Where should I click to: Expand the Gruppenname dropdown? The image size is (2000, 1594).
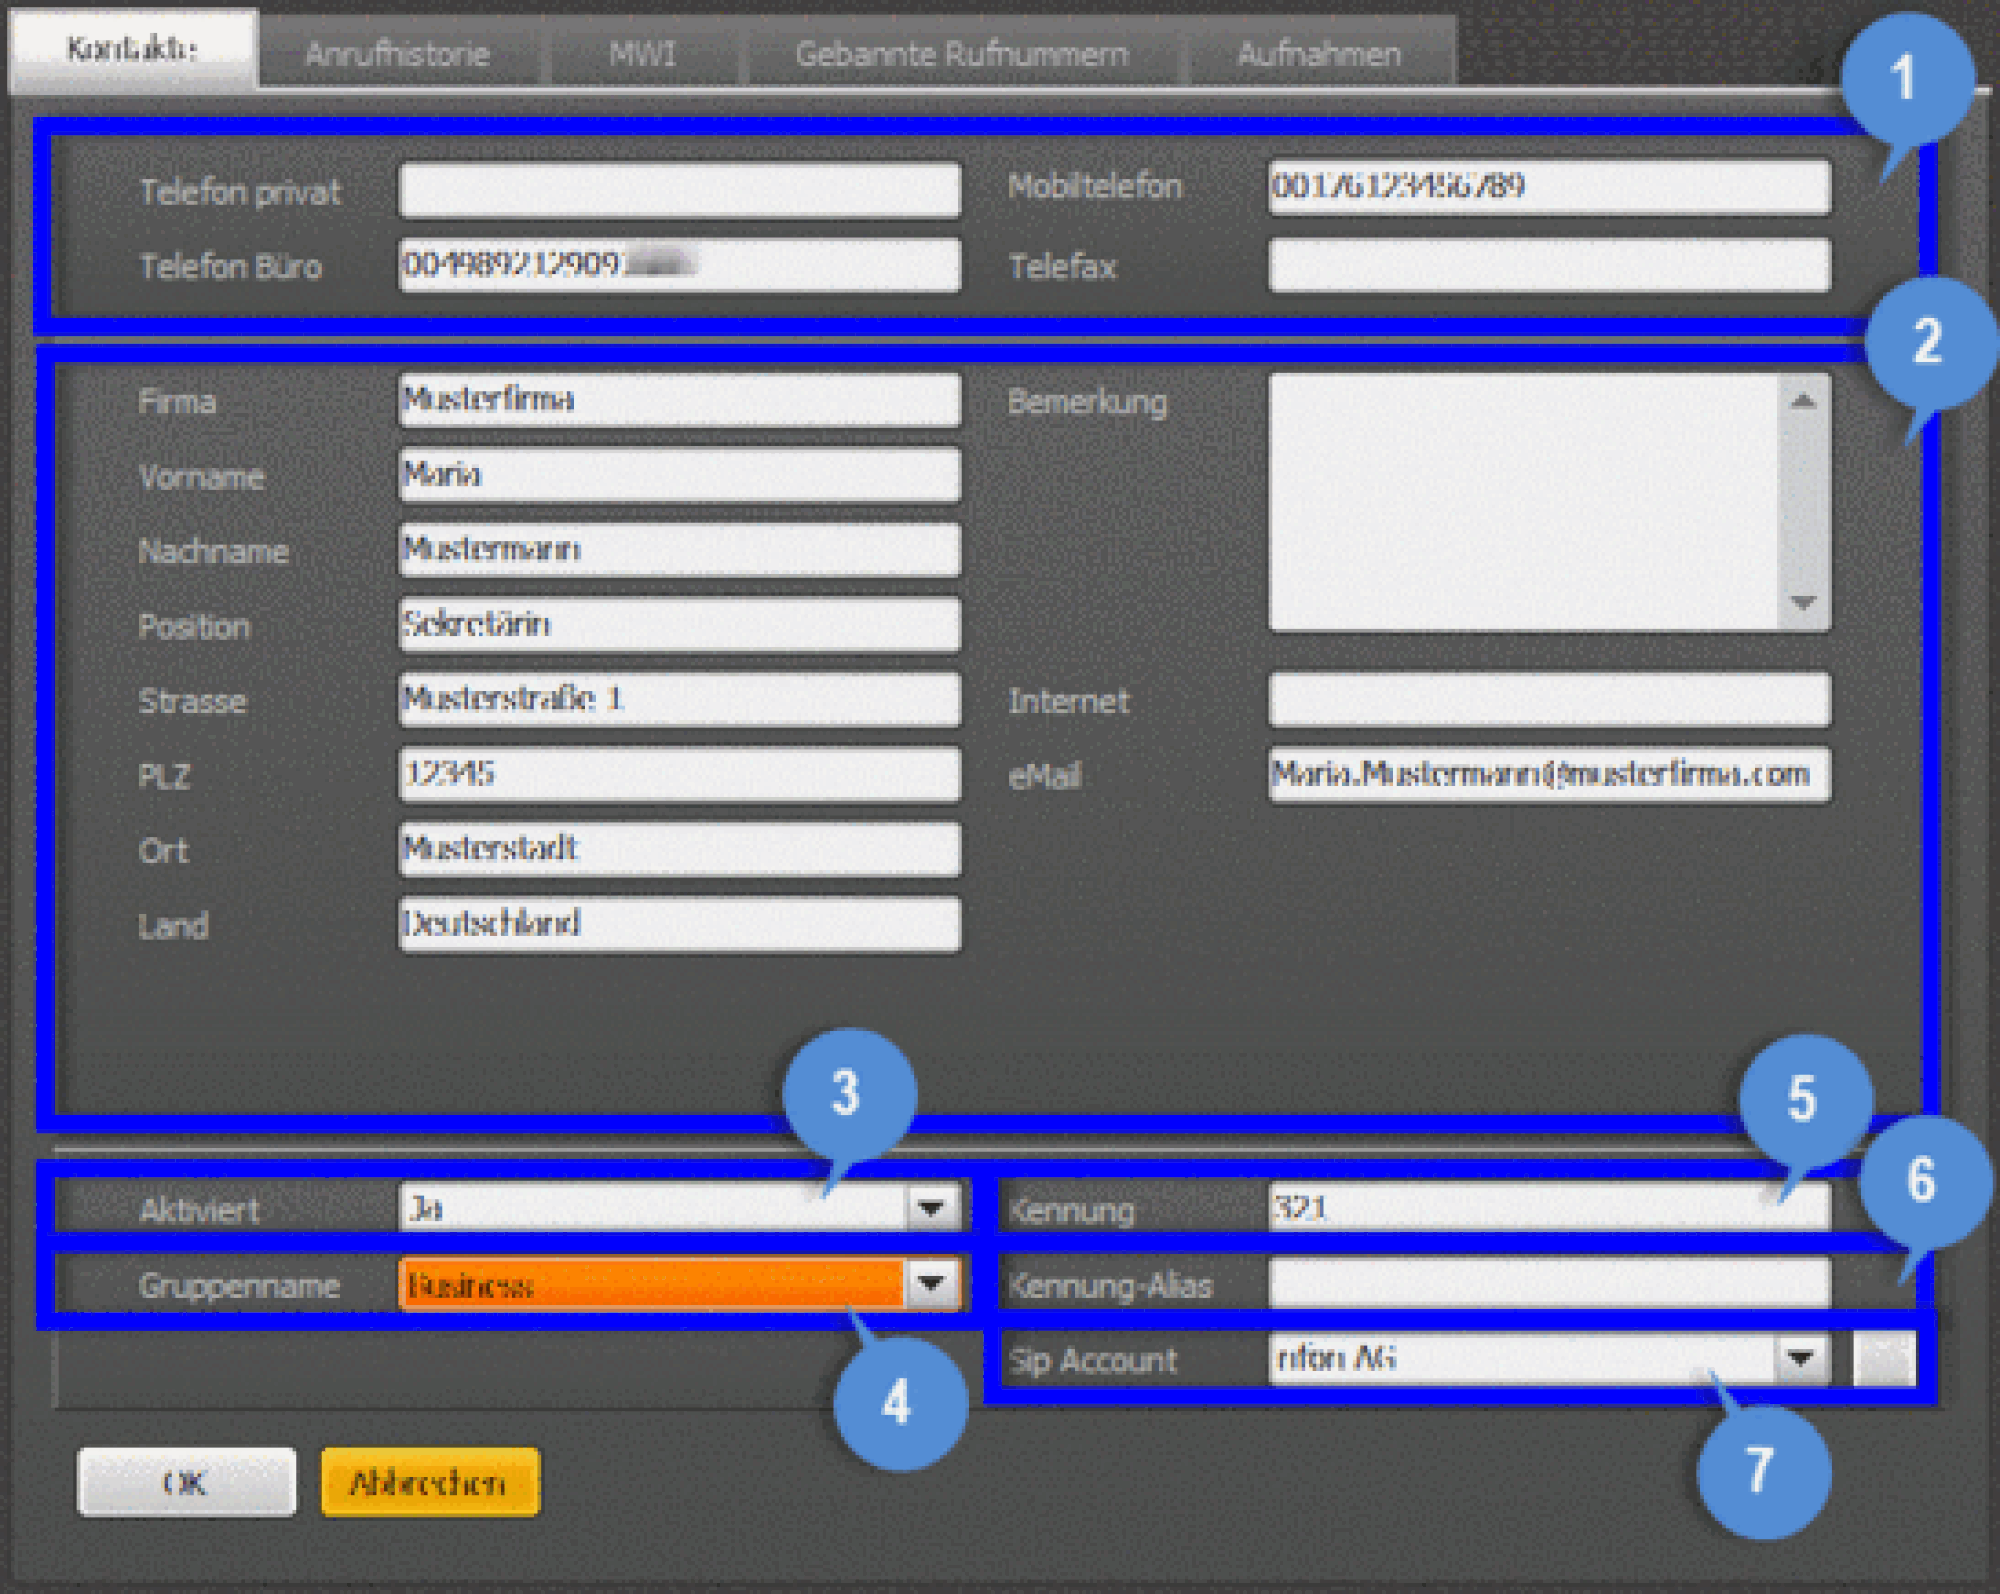coord(931,1283)
